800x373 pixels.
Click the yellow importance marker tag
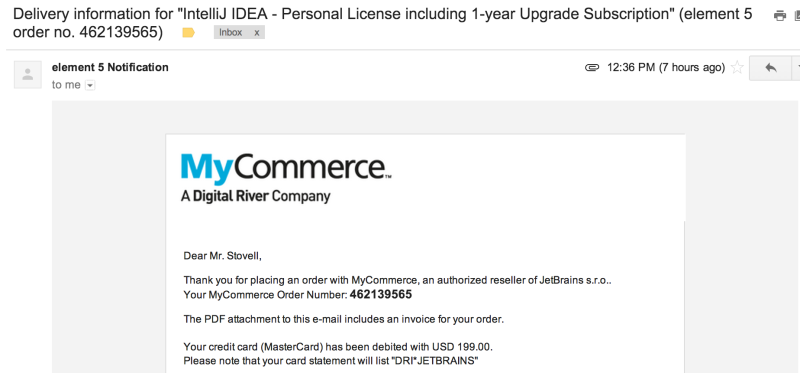coord(188,33)
